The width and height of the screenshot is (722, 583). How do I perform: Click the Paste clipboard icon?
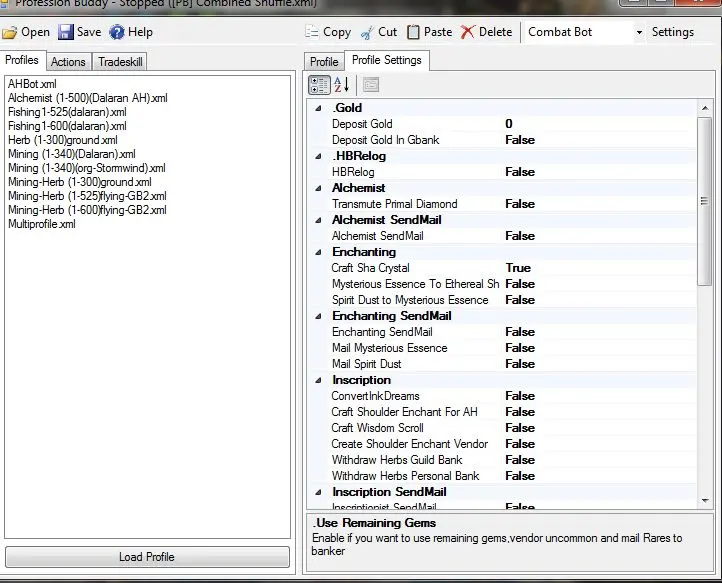pos(413,32)
